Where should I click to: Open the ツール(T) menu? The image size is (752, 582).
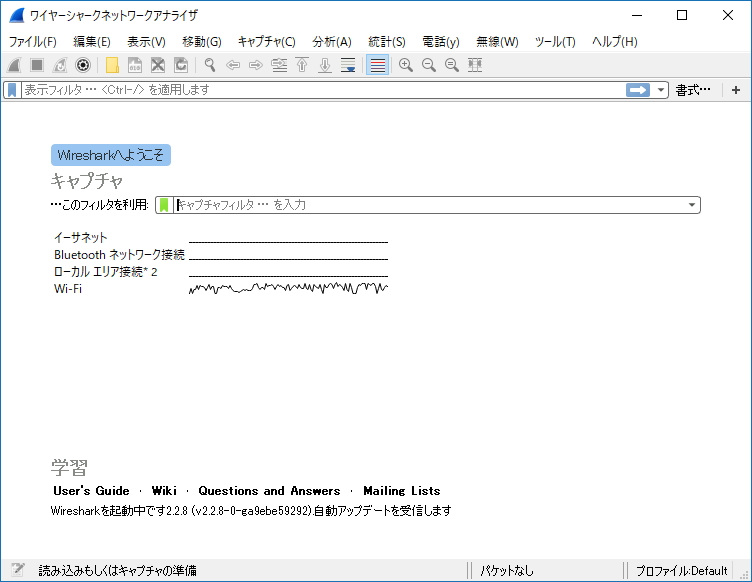click(x=555, y=42)
